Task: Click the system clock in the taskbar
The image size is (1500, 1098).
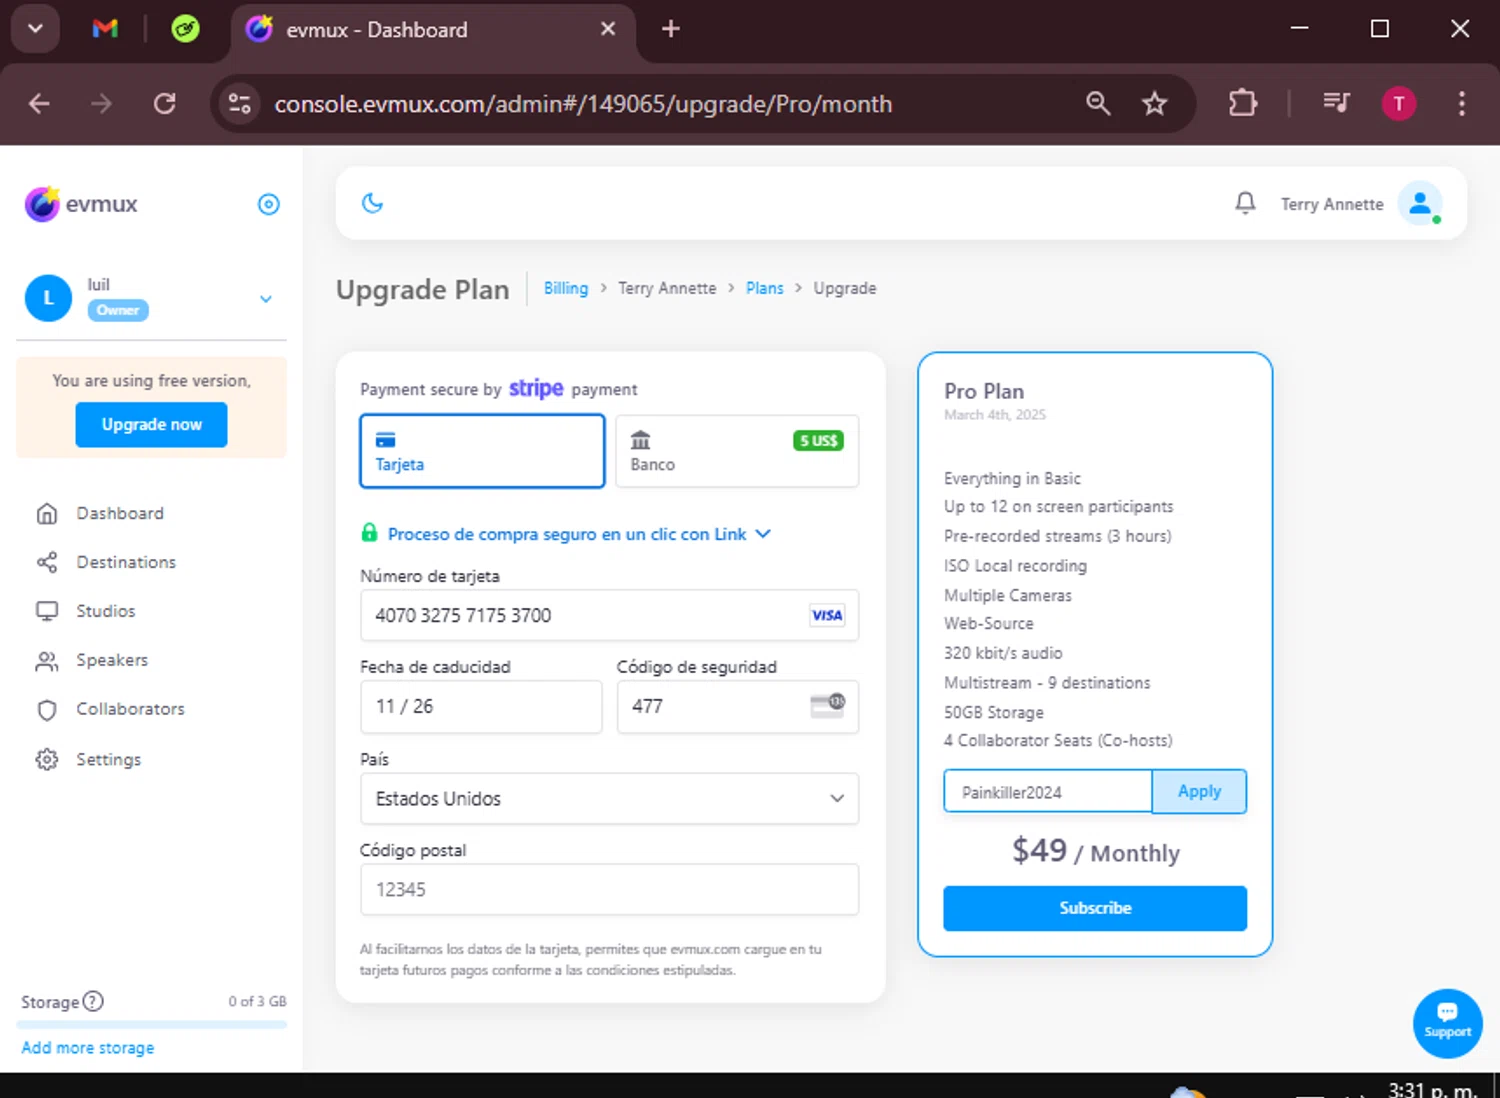Action: click(1432, 1089)
